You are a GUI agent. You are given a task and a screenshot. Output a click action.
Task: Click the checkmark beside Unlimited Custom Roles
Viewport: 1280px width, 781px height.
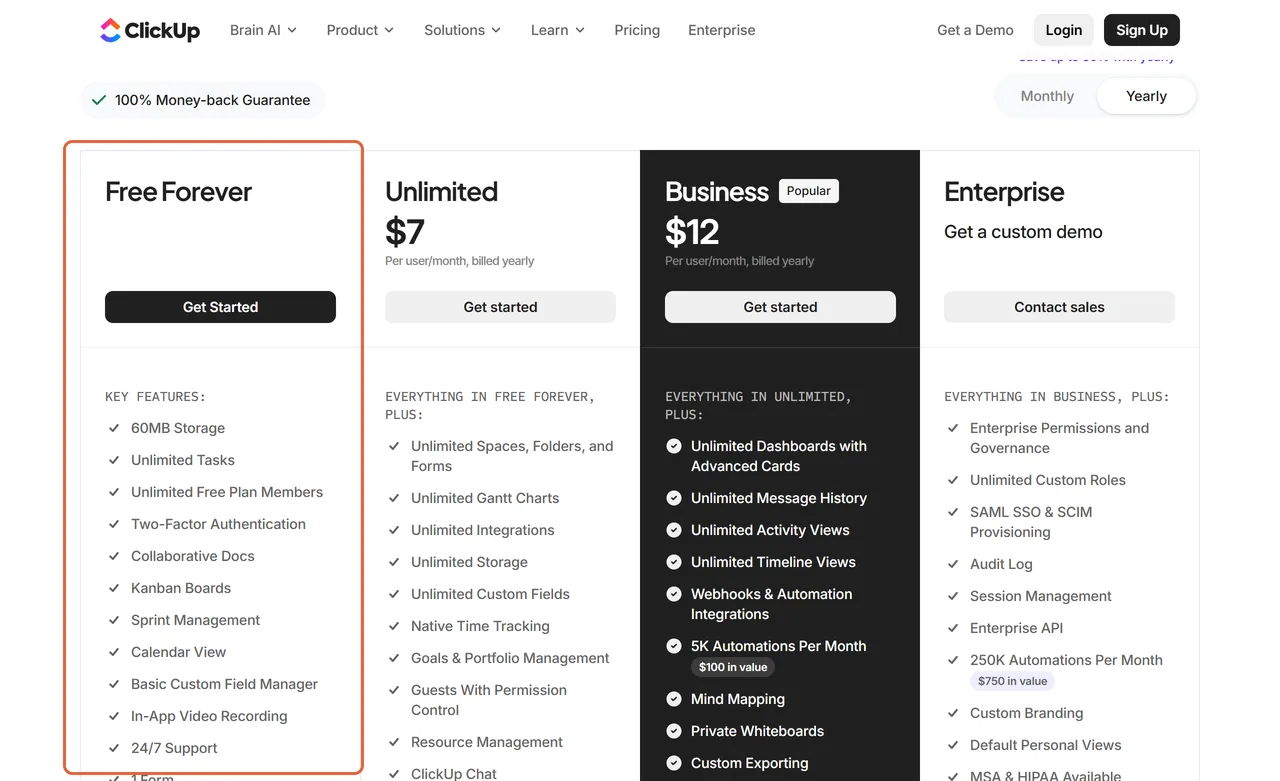953,480
